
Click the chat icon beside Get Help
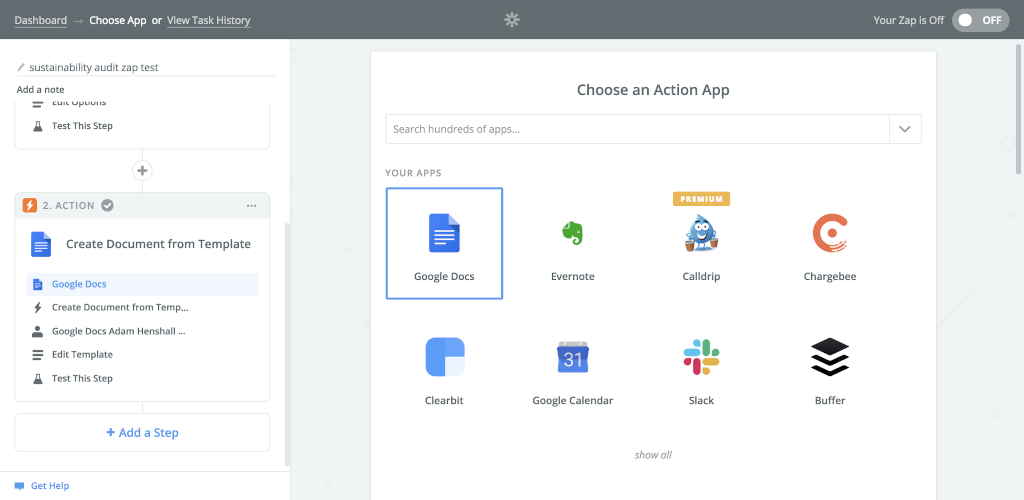(20, 486)
